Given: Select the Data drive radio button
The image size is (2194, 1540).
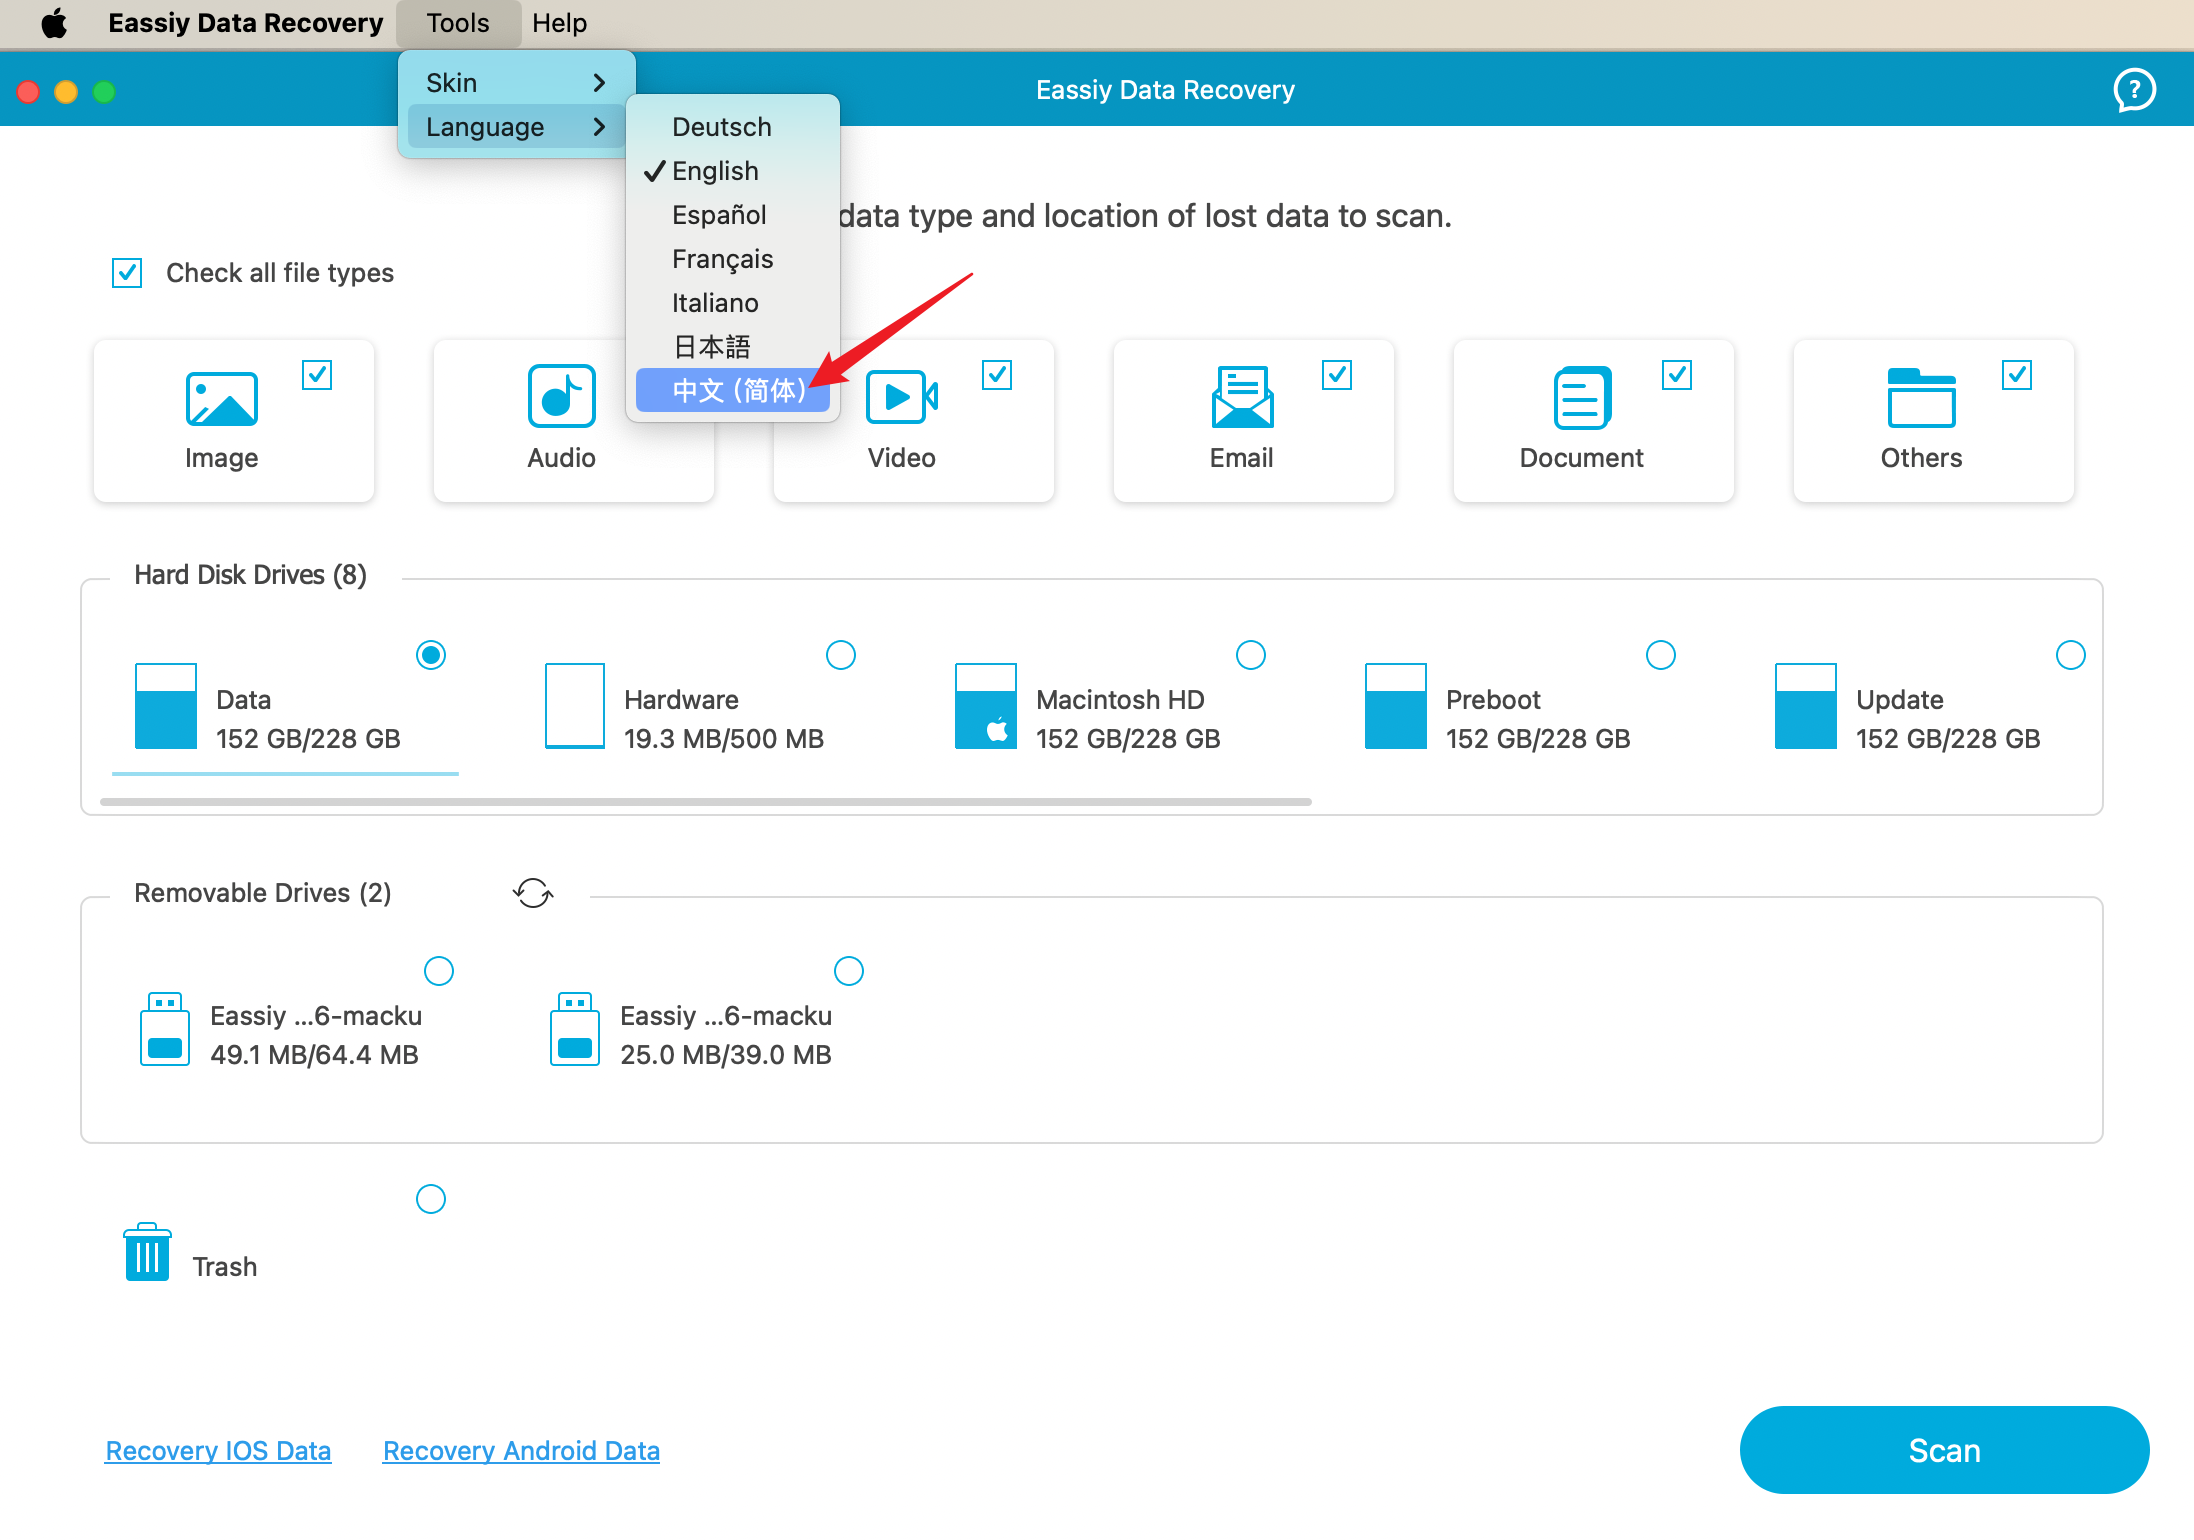Looking at the screenshot, I should (x=431, y=655).
